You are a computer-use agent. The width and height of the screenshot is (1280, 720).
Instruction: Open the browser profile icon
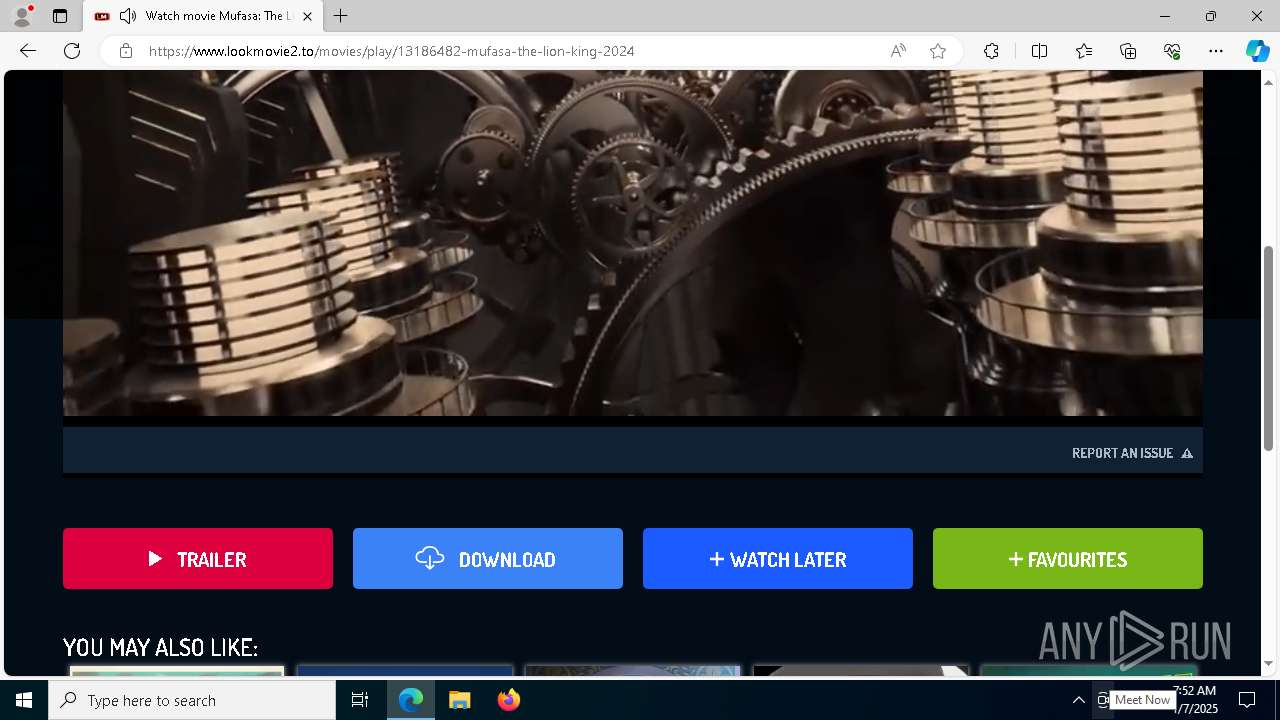[22, 16]
